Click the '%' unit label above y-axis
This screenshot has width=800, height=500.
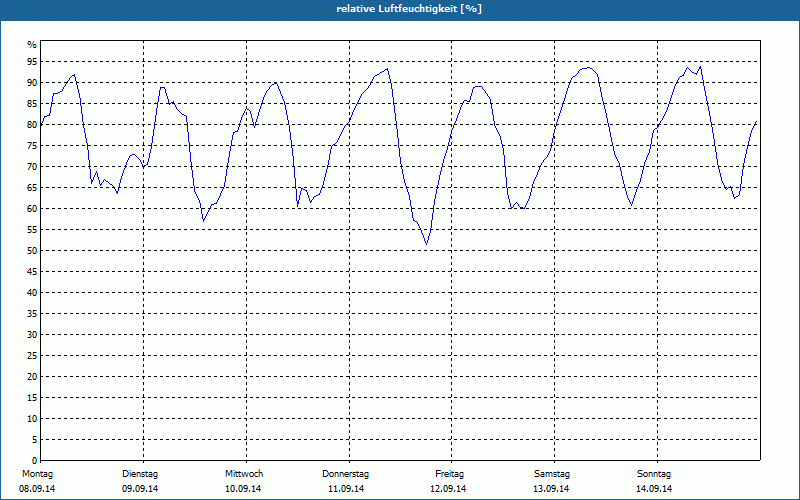pyautogui.click(x=32, y=45)
